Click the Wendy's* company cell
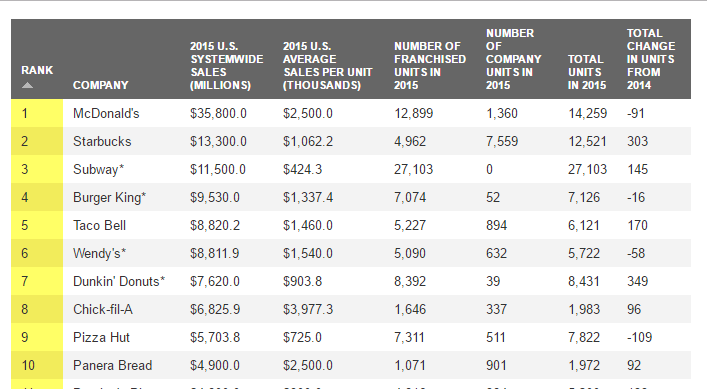The image size is (707, 389). 99,253
